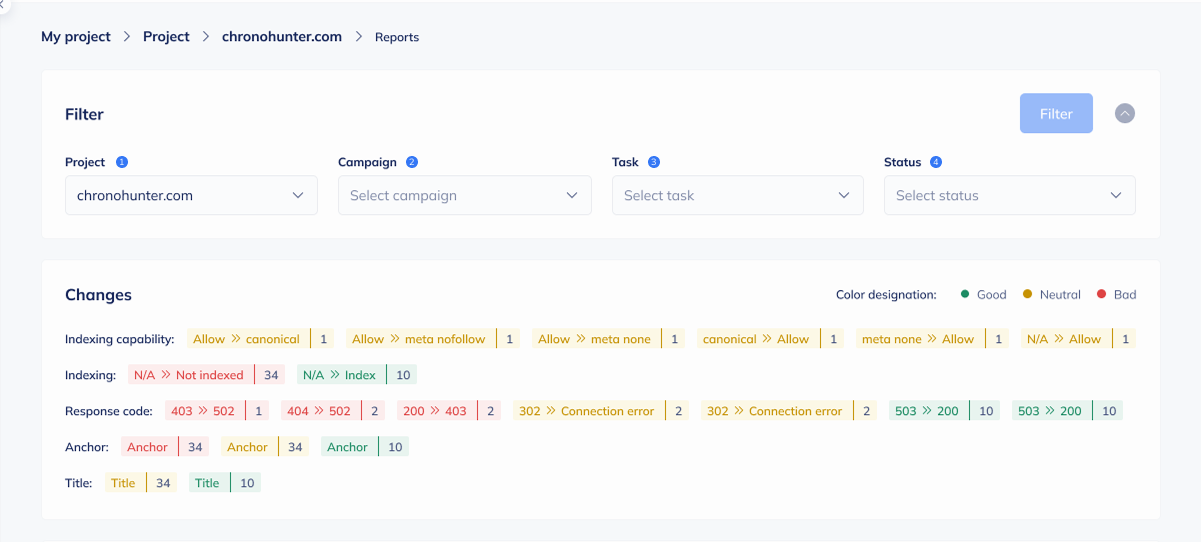Screen dimensions: 1201x542
Task: Open the Select campaign dropdown
Action: [x=464, y=195]
